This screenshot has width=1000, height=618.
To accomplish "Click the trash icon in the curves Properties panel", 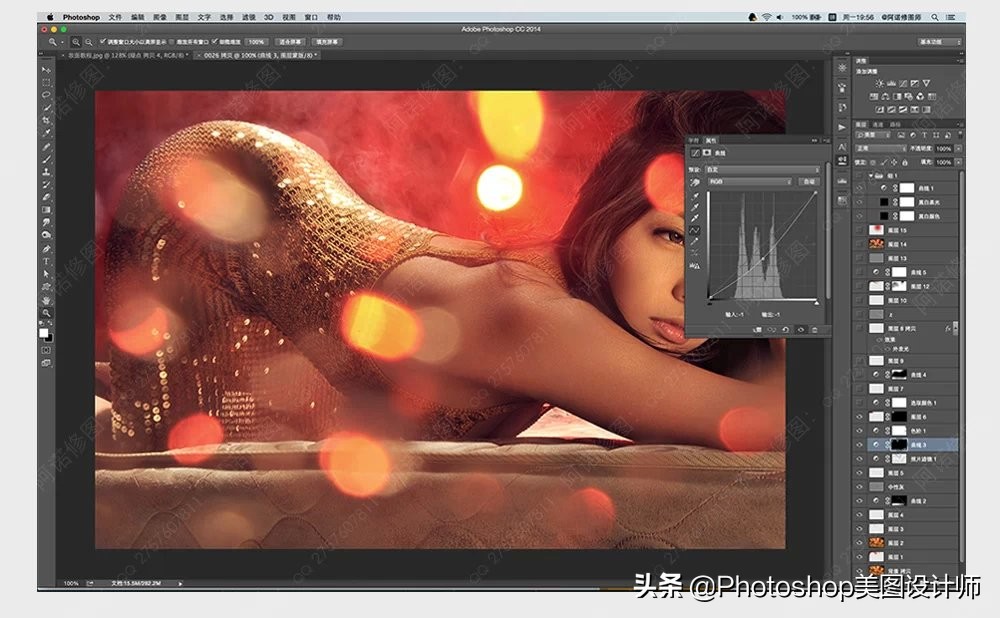I will [814, 329].
